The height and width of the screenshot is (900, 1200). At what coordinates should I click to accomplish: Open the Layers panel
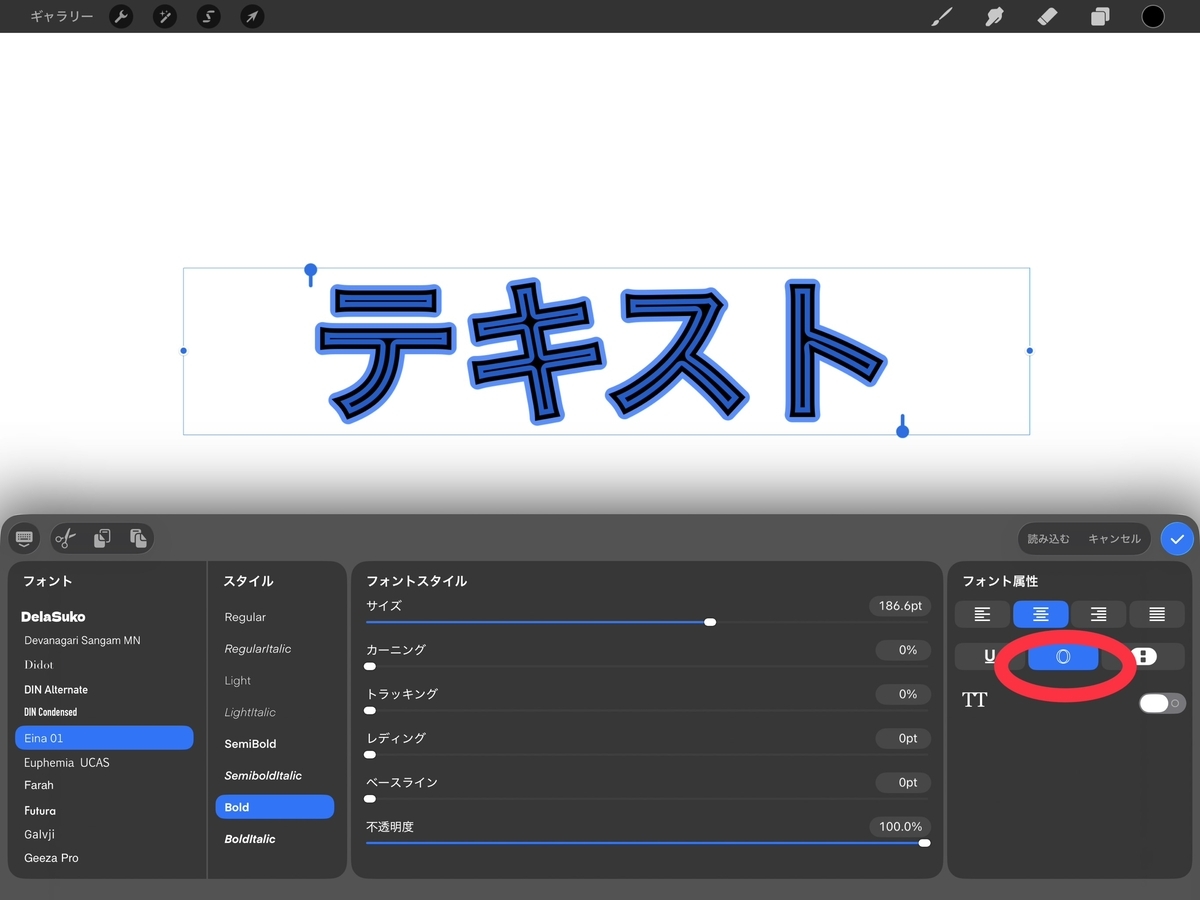click(1100, 17)
